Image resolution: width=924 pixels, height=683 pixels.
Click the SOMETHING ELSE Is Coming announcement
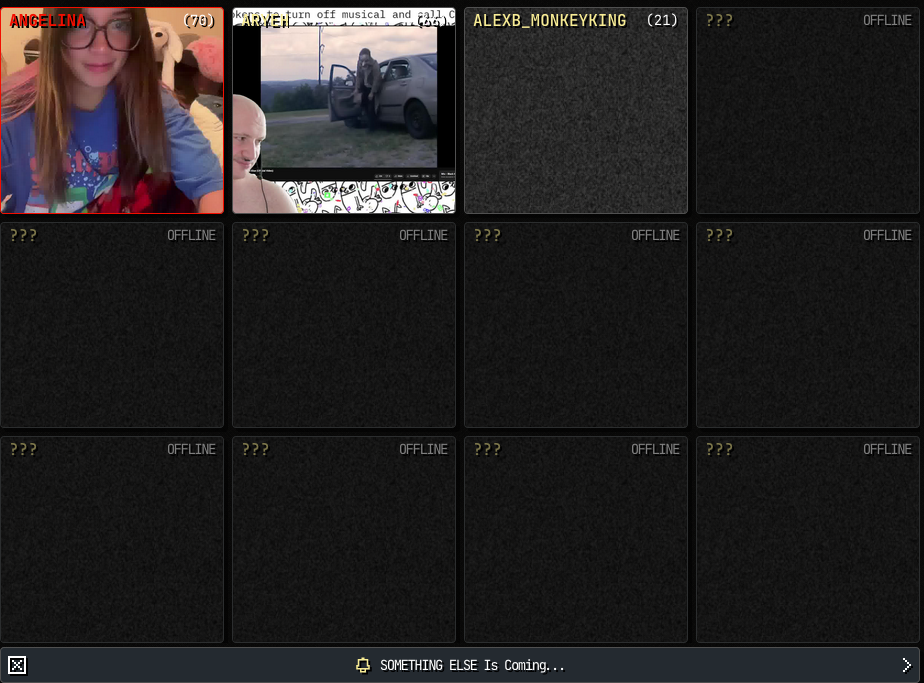click(x=472, y=665)
